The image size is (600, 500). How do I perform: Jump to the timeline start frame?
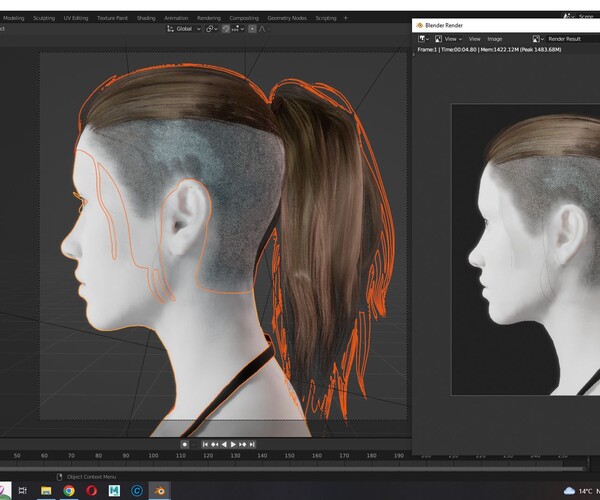205,444
